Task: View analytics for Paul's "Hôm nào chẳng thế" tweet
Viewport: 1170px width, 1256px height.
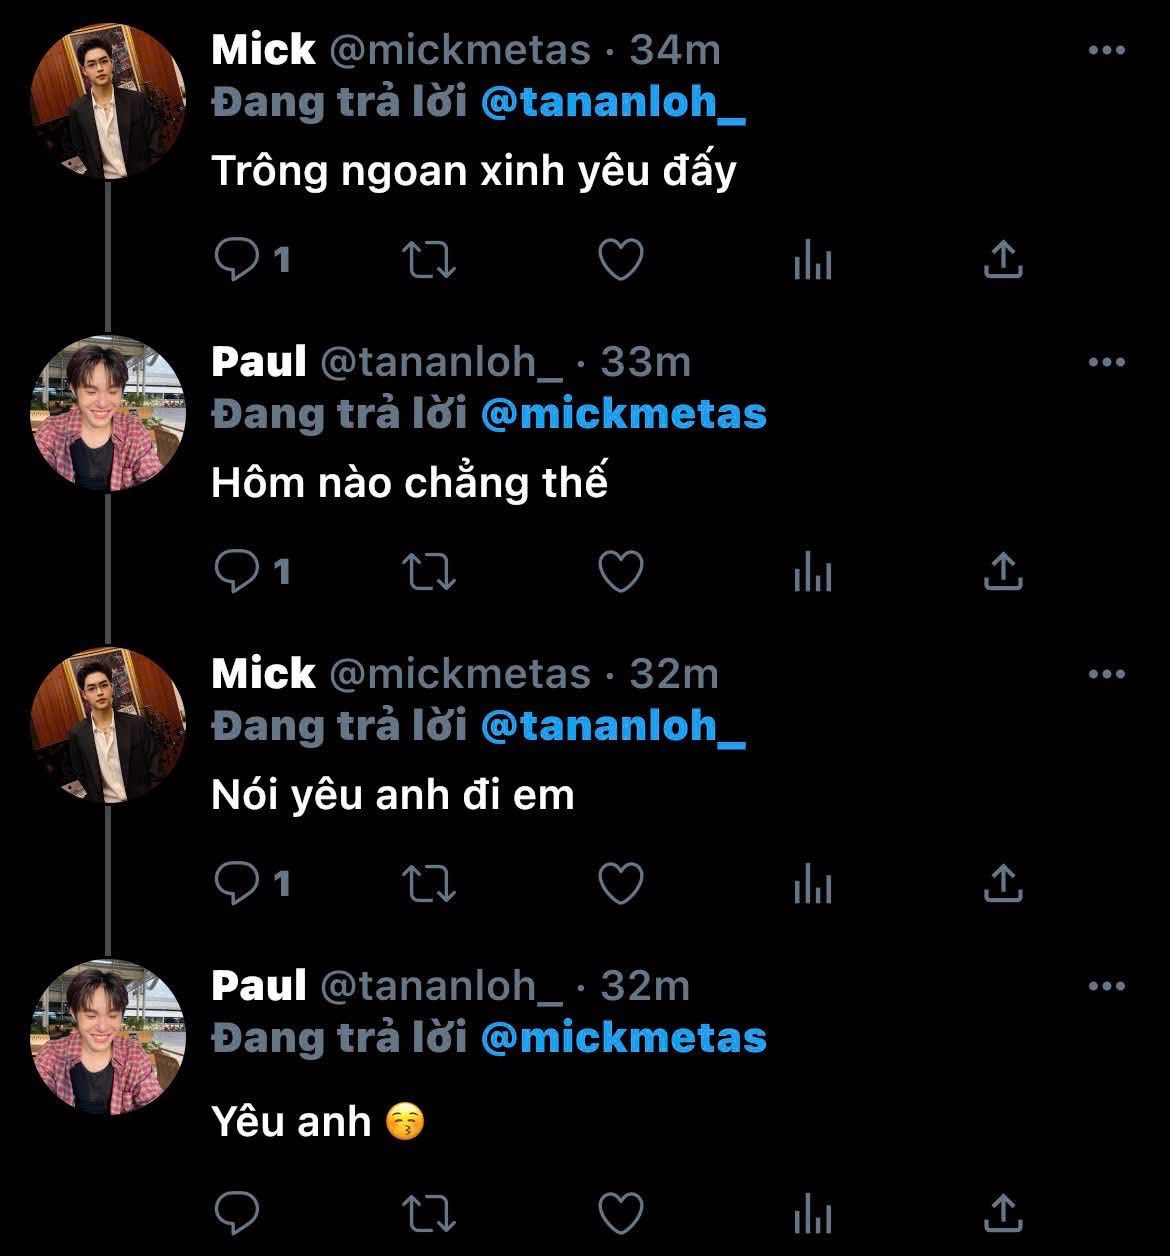Action: [812, 573]
